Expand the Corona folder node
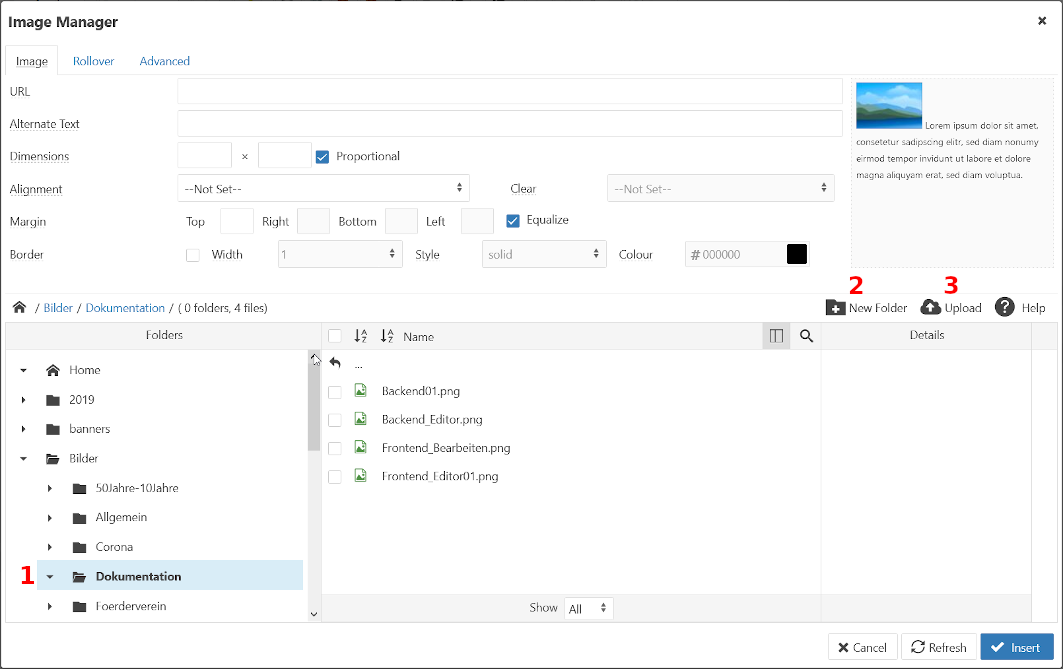This screenshot has width=1063, height=669. (49, 547)
